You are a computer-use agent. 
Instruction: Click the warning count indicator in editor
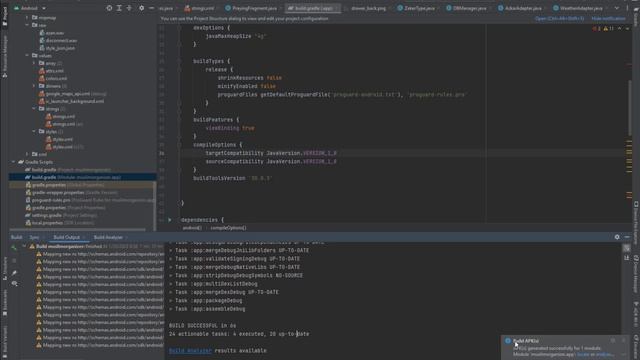pyautogui.click(x=609, y=29)
